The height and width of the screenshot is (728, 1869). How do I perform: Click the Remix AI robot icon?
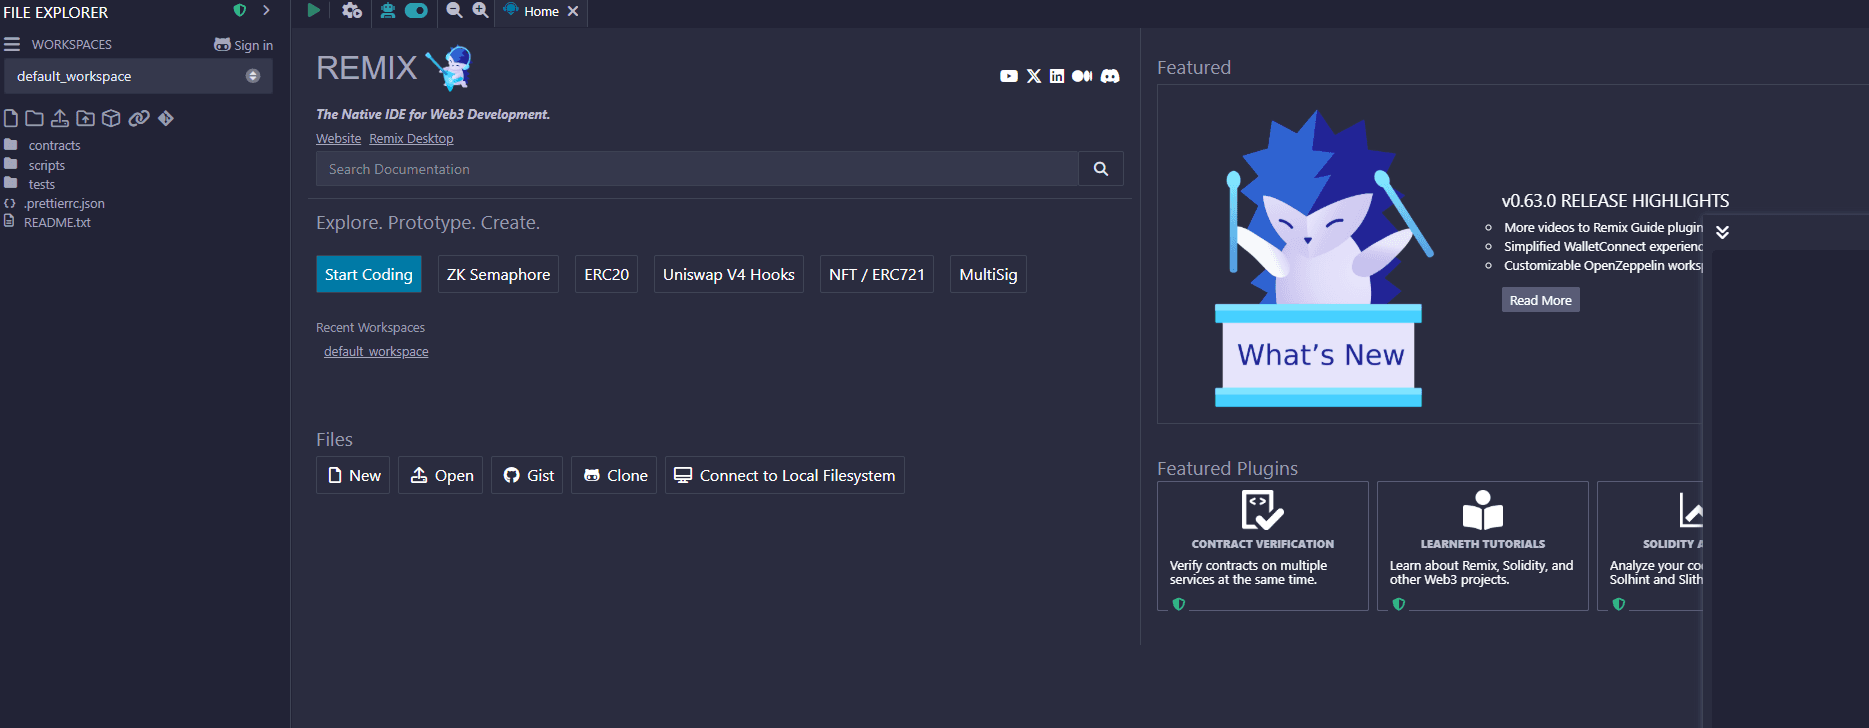(x=387, y=10)
